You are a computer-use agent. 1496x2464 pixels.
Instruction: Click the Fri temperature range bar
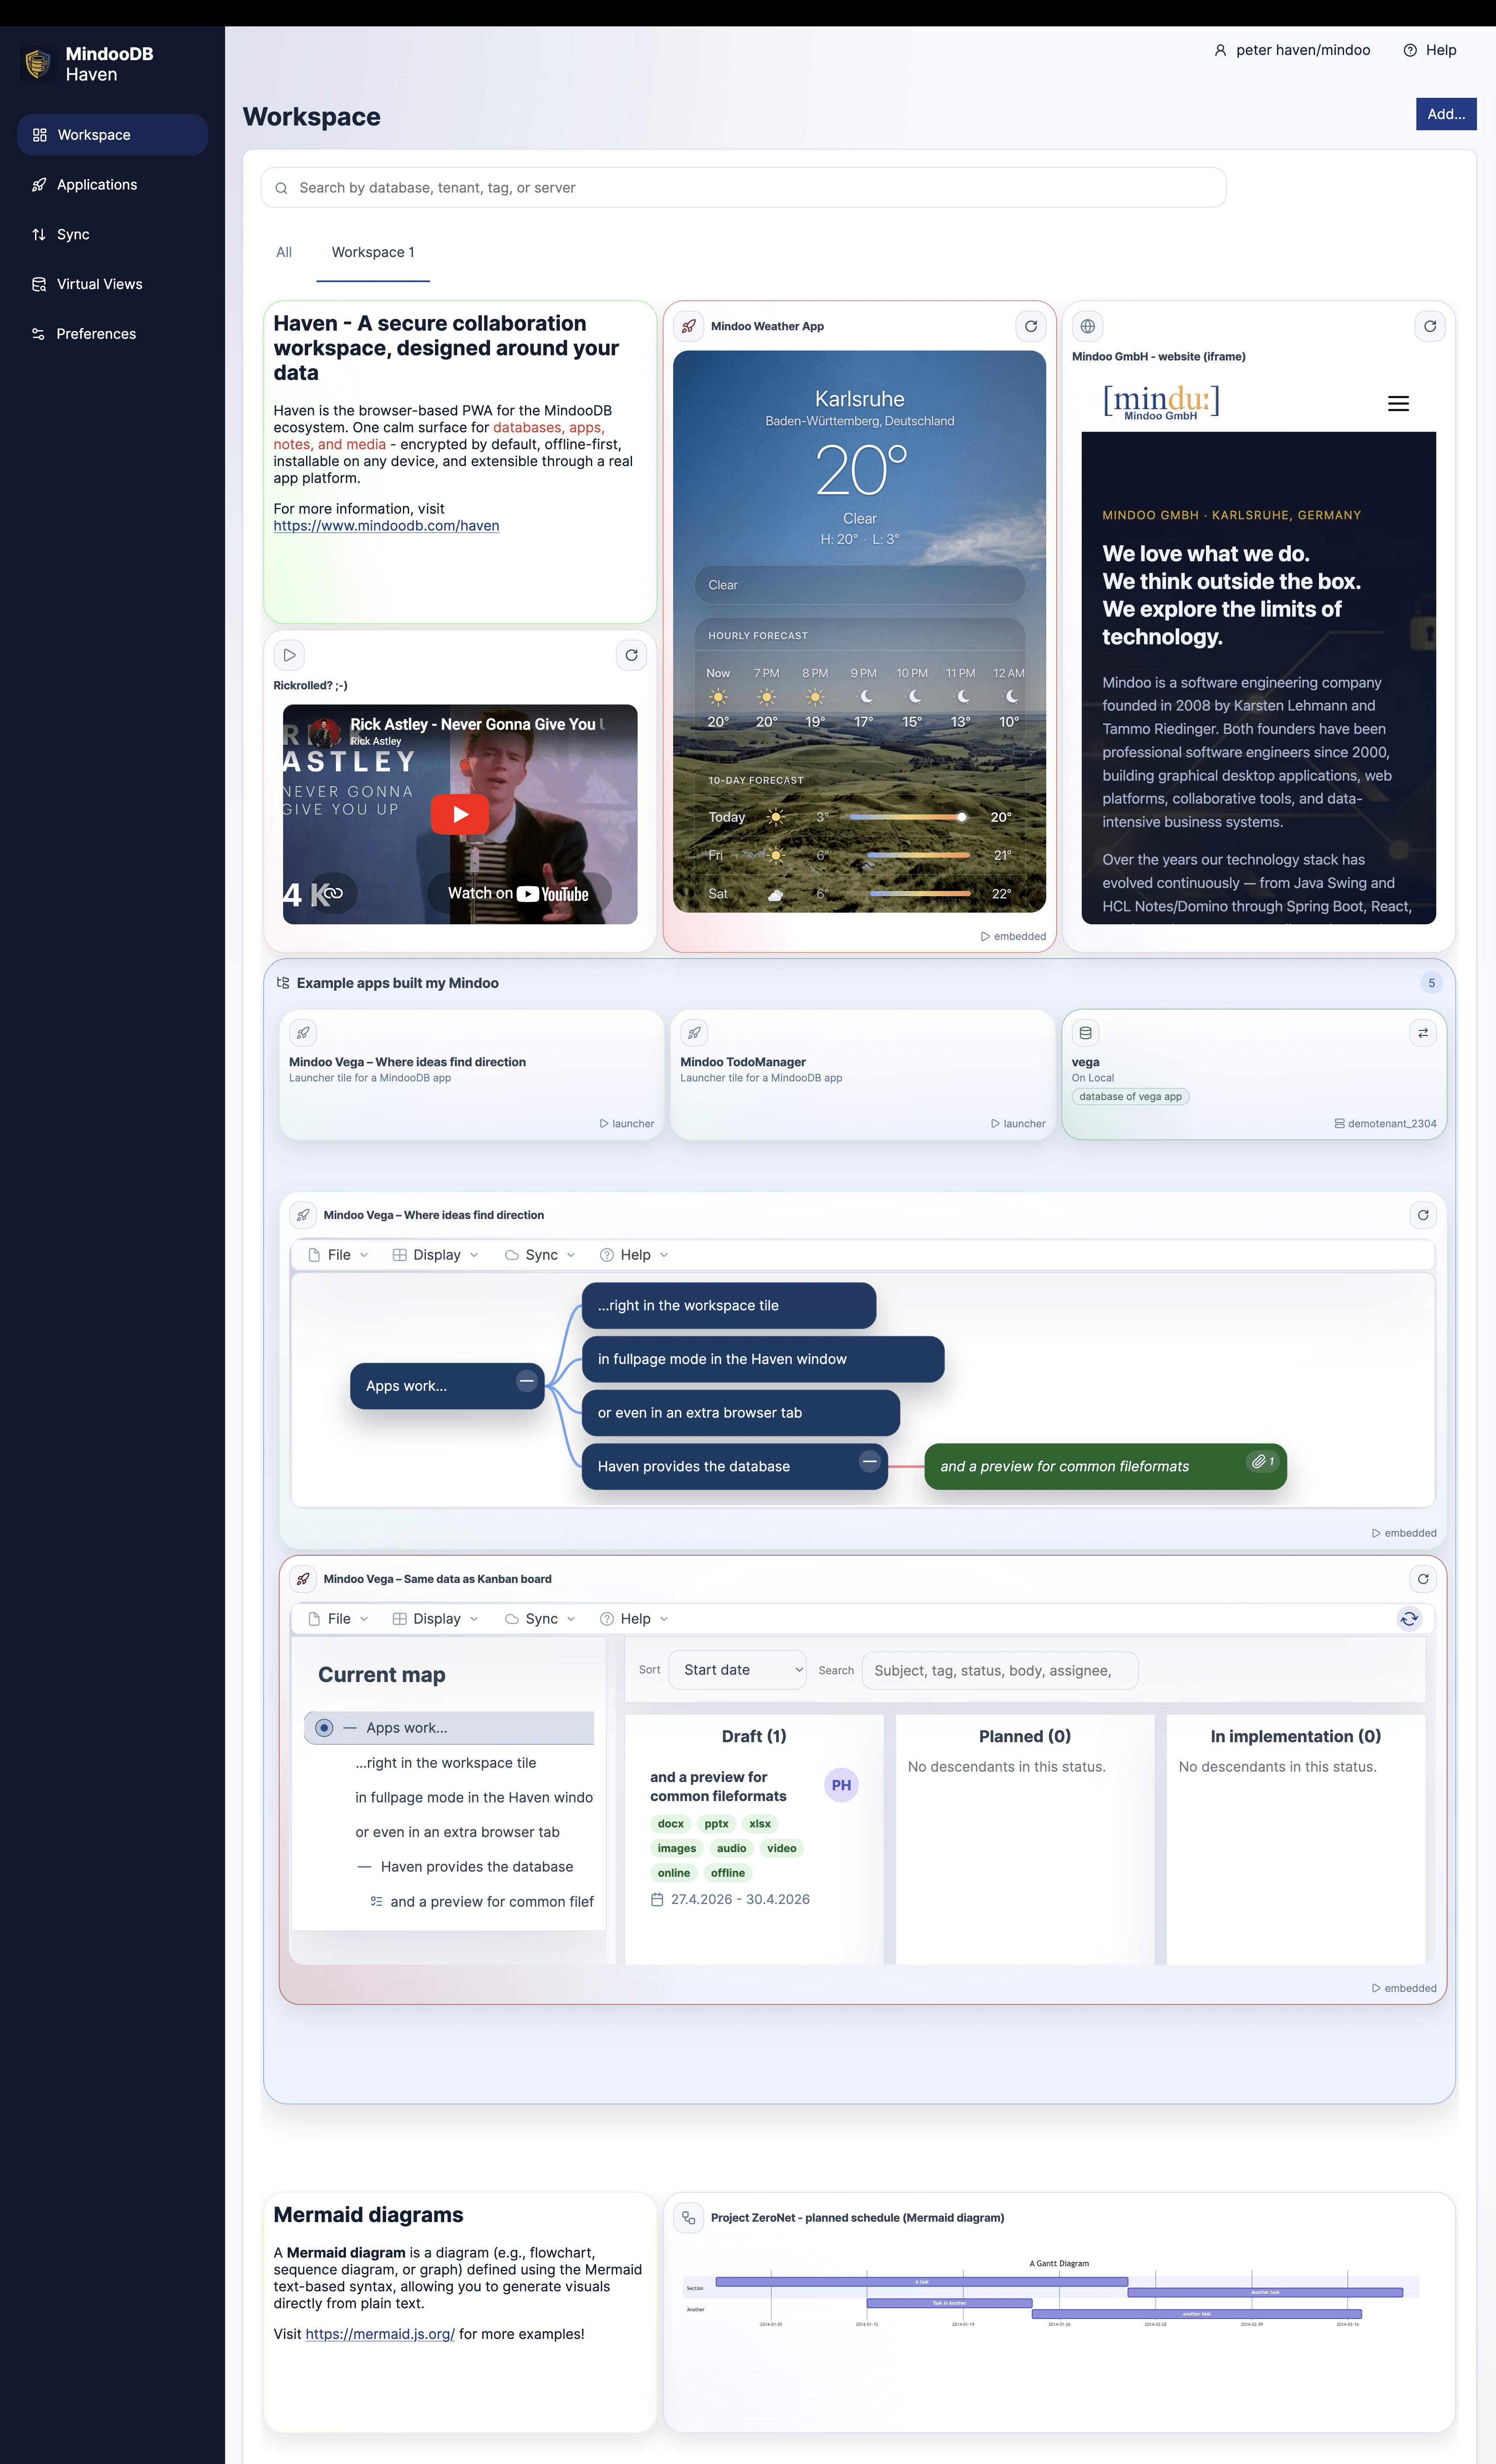919,855
